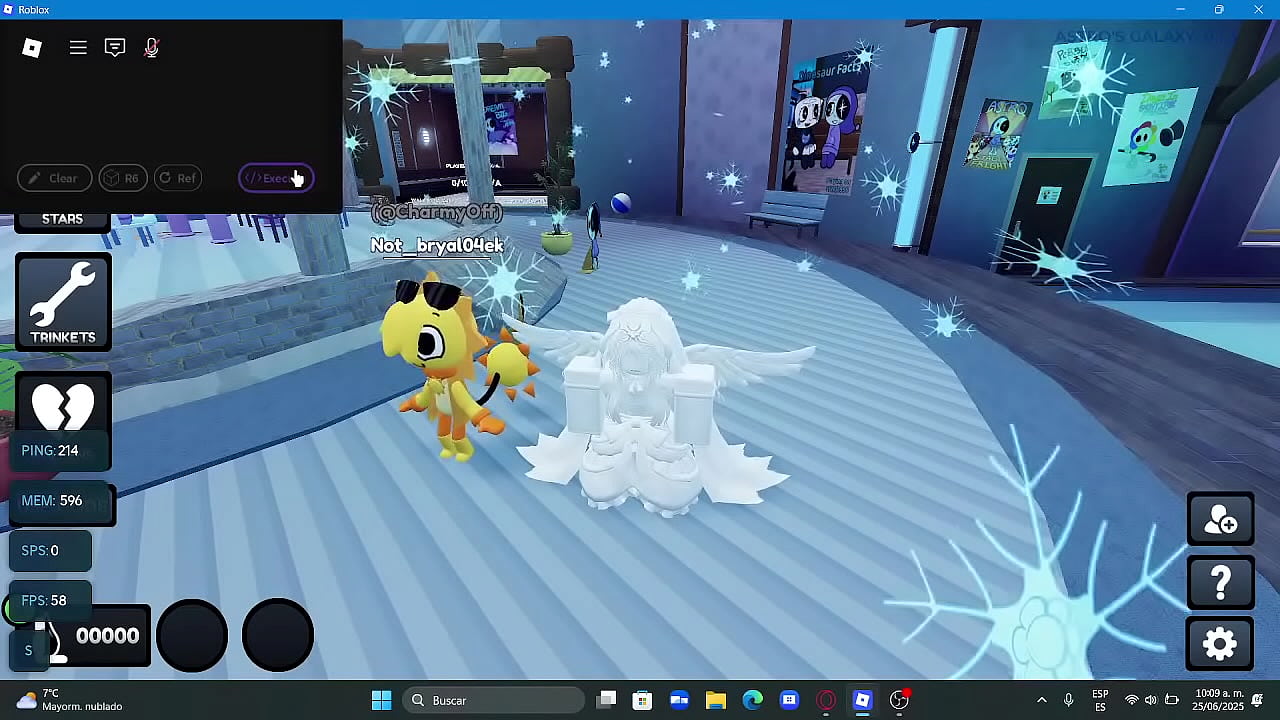Expand the STARS panel
This screenshot has height=720, width=1280.
tap(62, 218)
